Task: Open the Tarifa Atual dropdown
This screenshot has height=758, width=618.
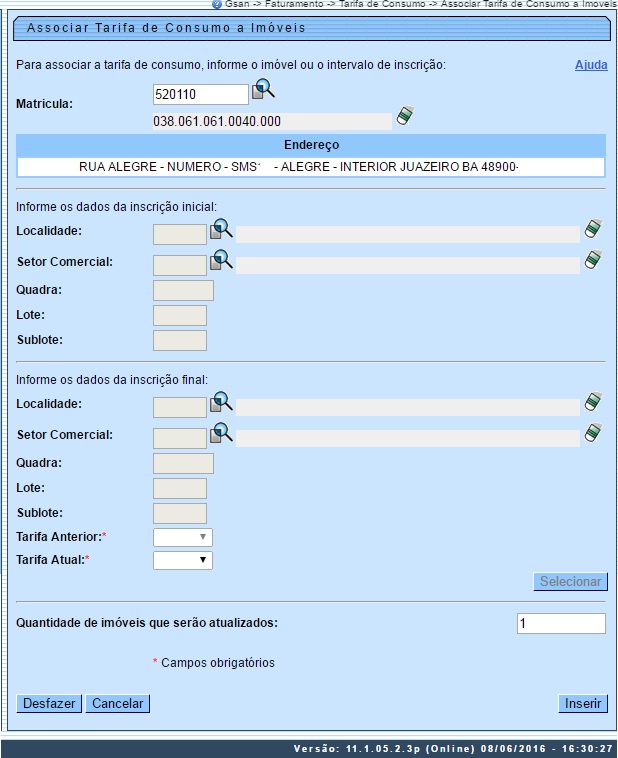Action: coord(182,560)
